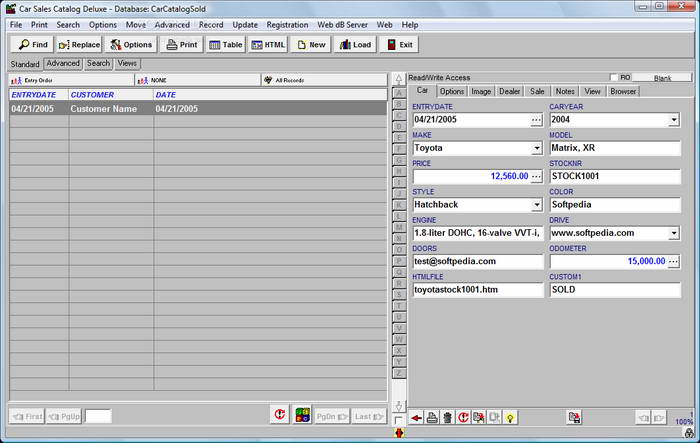Click the HTMLFILE field toyotastock1001.htm
The height and width of the screenshot is (443, 700).
(x=478, y=290)
